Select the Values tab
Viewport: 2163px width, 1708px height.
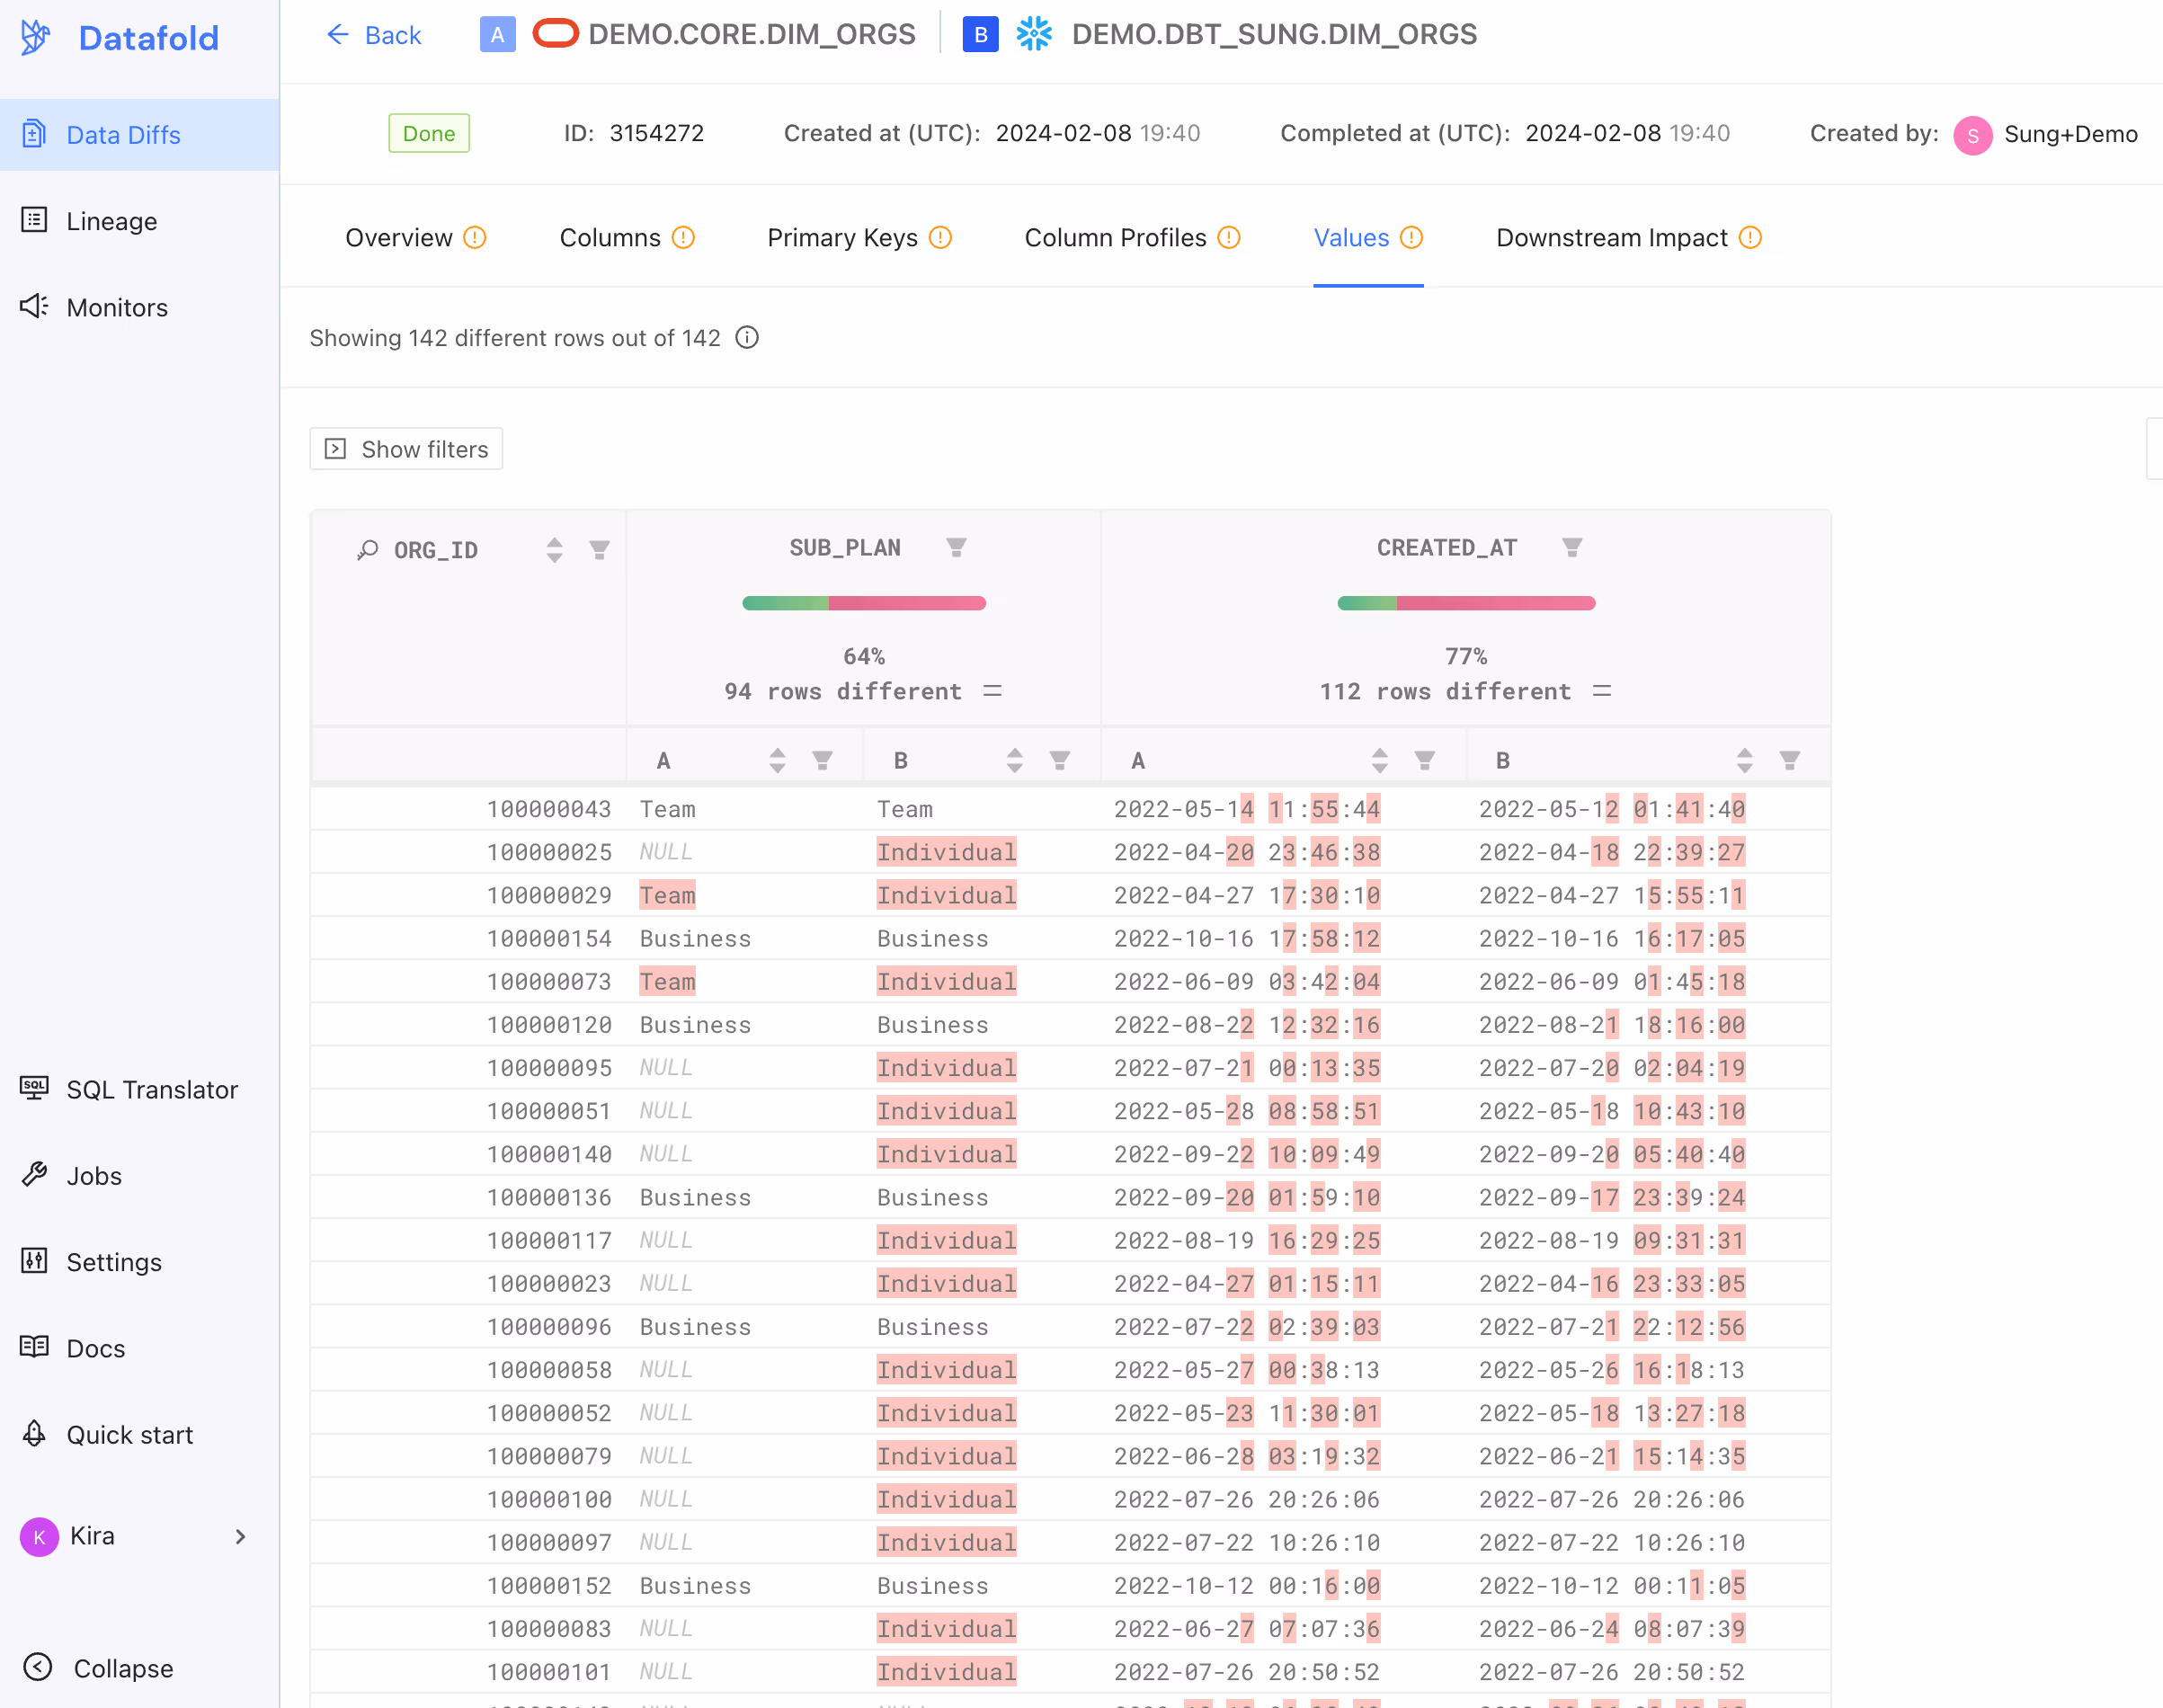click(x=1368, y=238)
